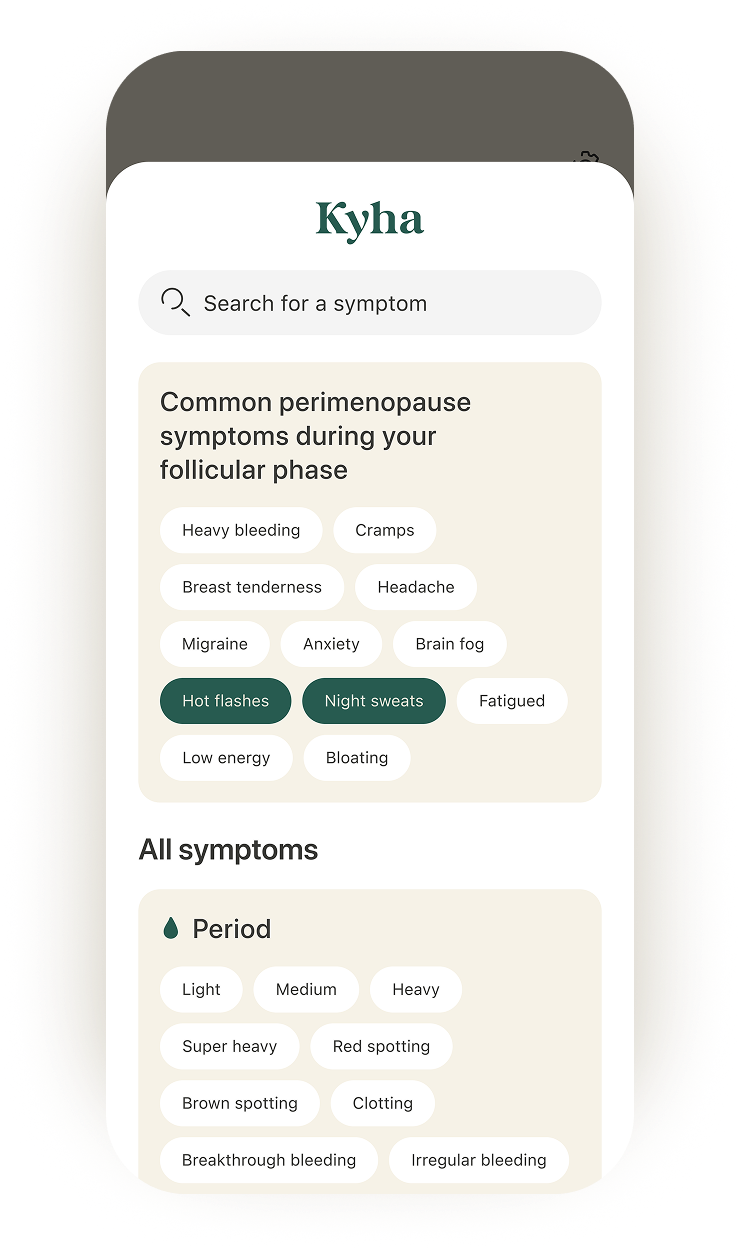
Task: Select the Anxiety chip
Action: tap(331, 644)
